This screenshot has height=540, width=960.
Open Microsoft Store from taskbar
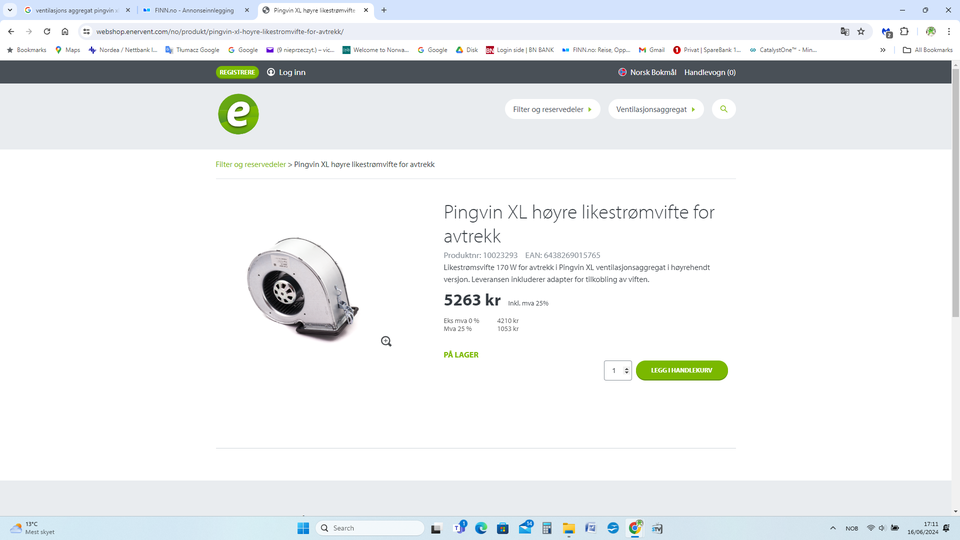tap(503, 528)
